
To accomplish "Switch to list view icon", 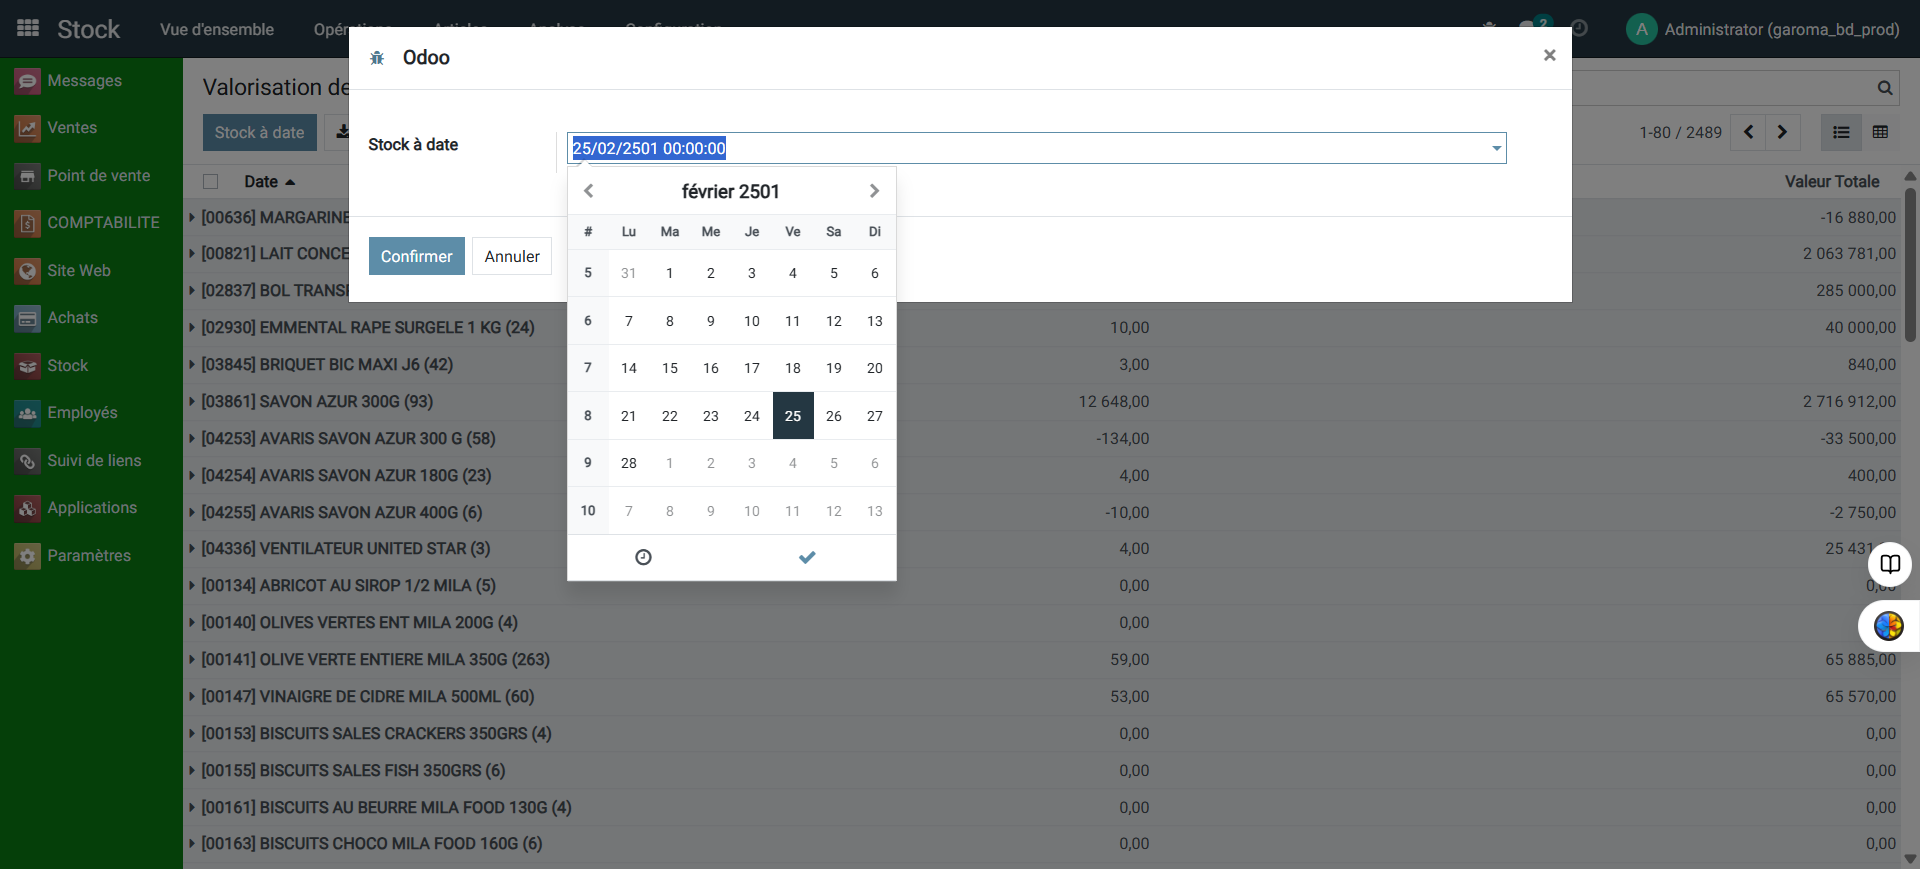I will tap(1841, 132).
